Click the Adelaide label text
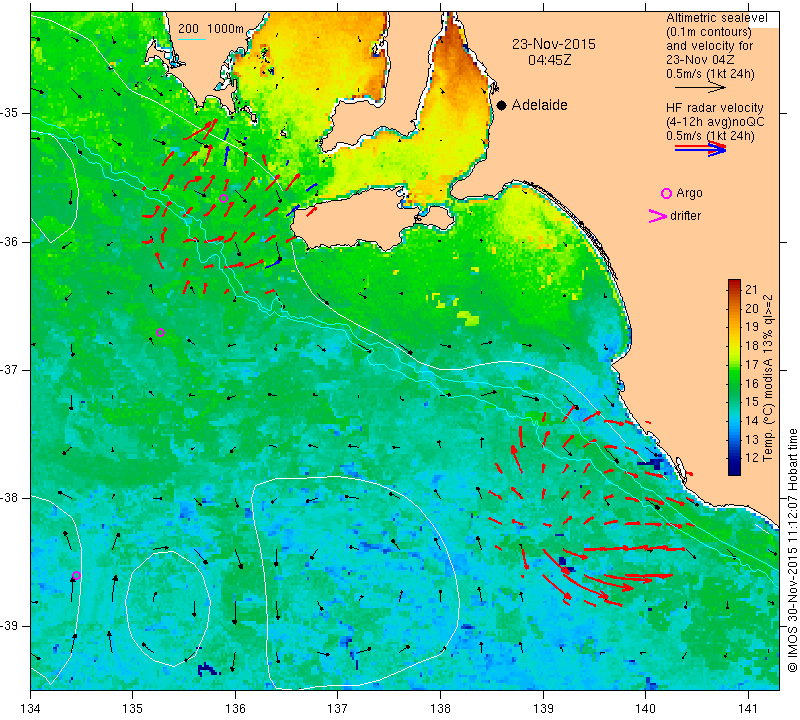Image resolution: width=800 pixels, height=720 pixels. pyautogui.click(x=539, y=105)
